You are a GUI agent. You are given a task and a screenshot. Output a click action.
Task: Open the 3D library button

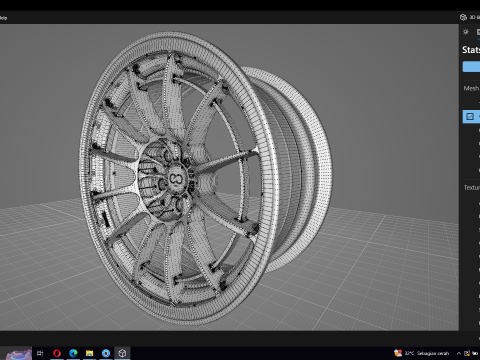click(470, 17)
